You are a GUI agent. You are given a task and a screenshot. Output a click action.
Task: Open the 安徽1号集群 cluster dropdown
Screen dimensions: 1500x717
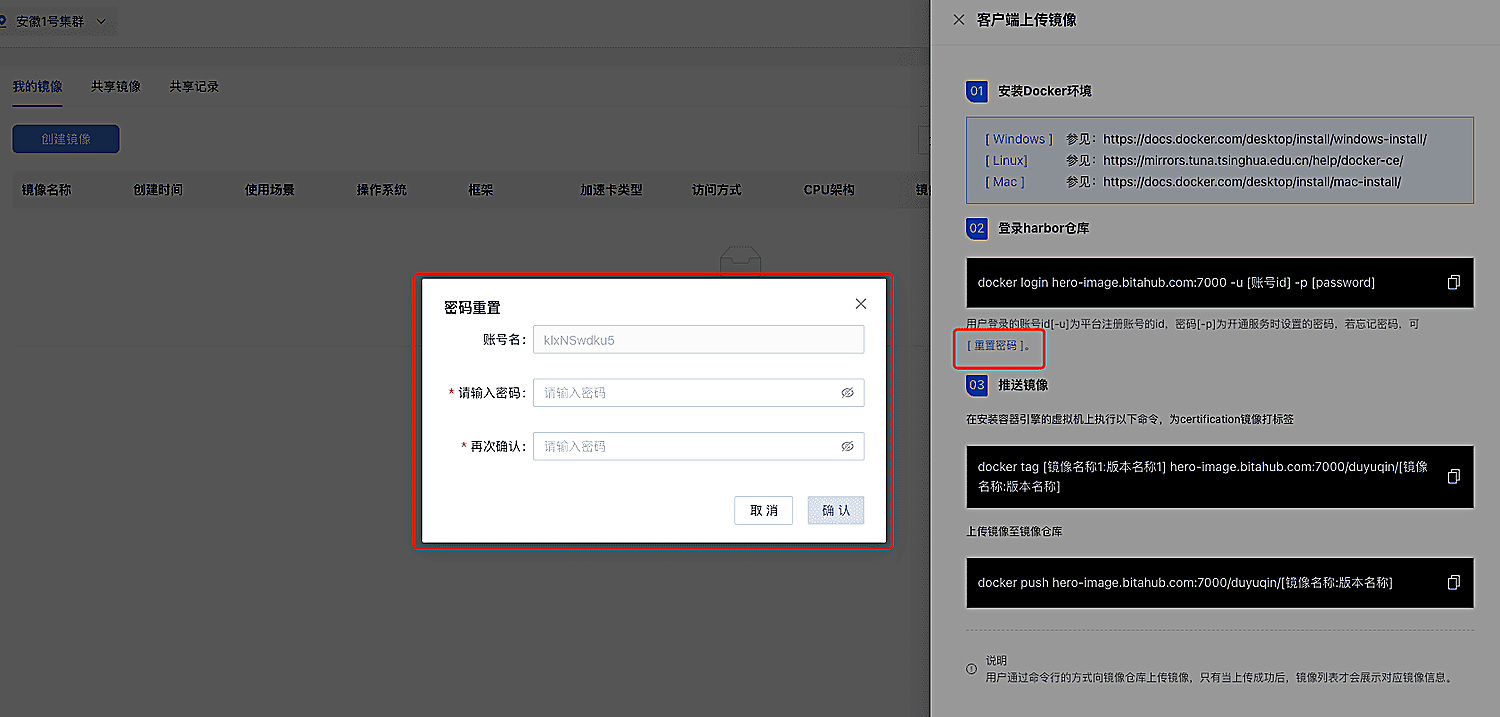pyautogui.click(x=59, y=21)
